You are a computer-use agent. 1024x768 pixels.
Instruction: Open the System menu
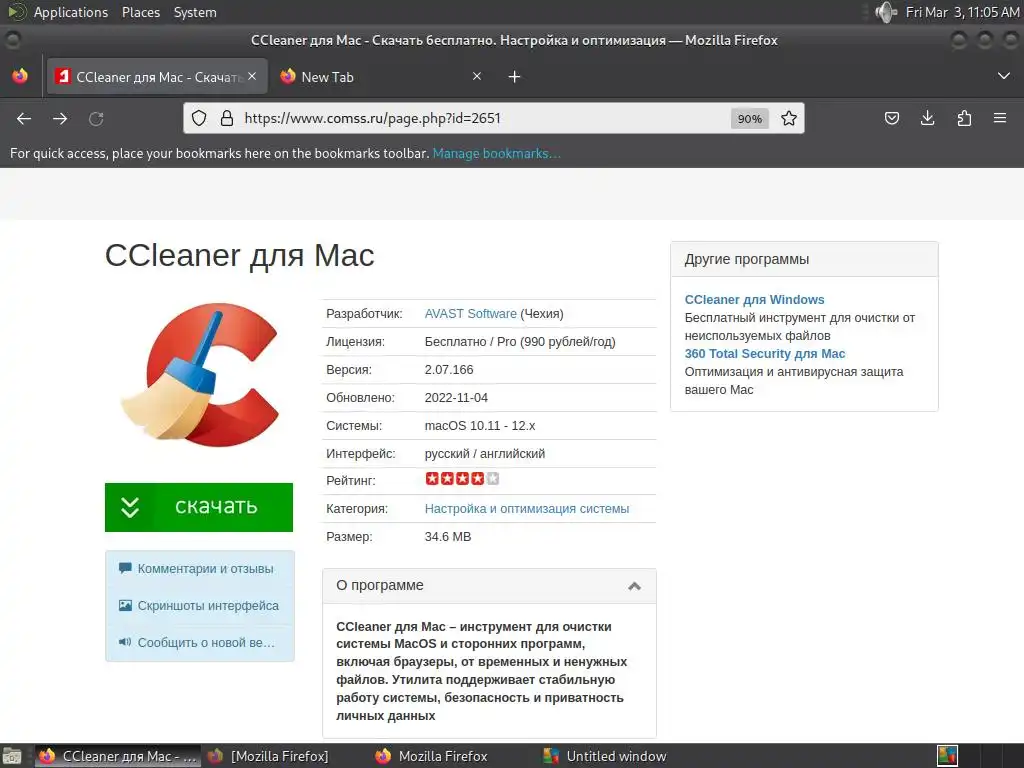point(195,12)
